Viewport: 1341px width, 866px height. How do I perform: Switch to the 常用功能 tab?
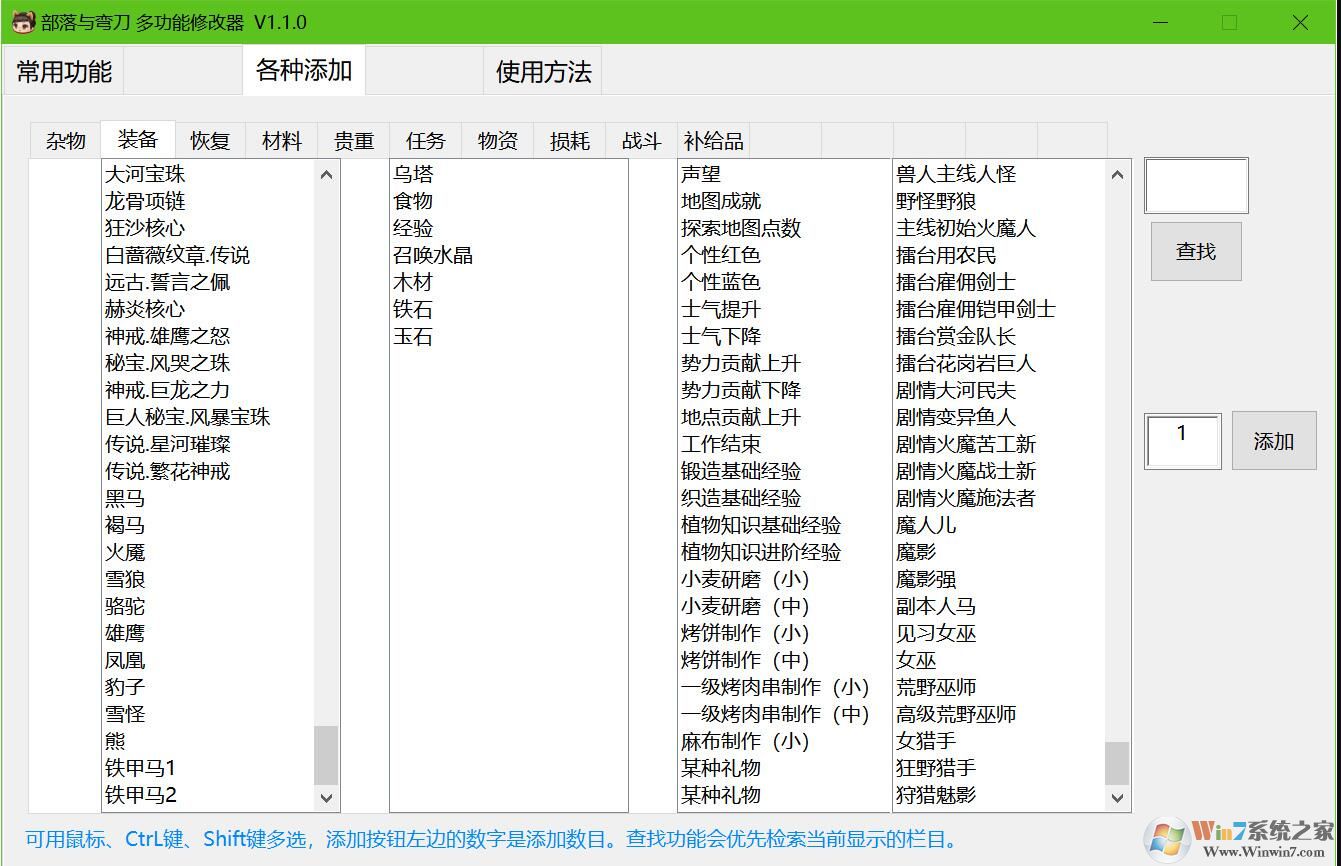(x=62, y=71)
